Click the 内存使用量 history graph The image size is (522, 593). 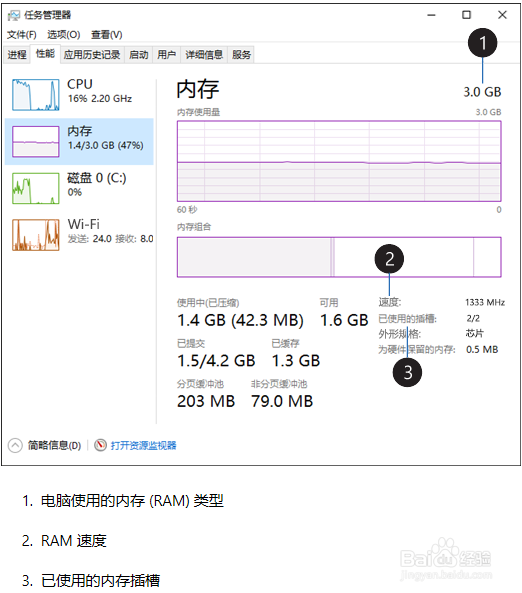point(339,161)
